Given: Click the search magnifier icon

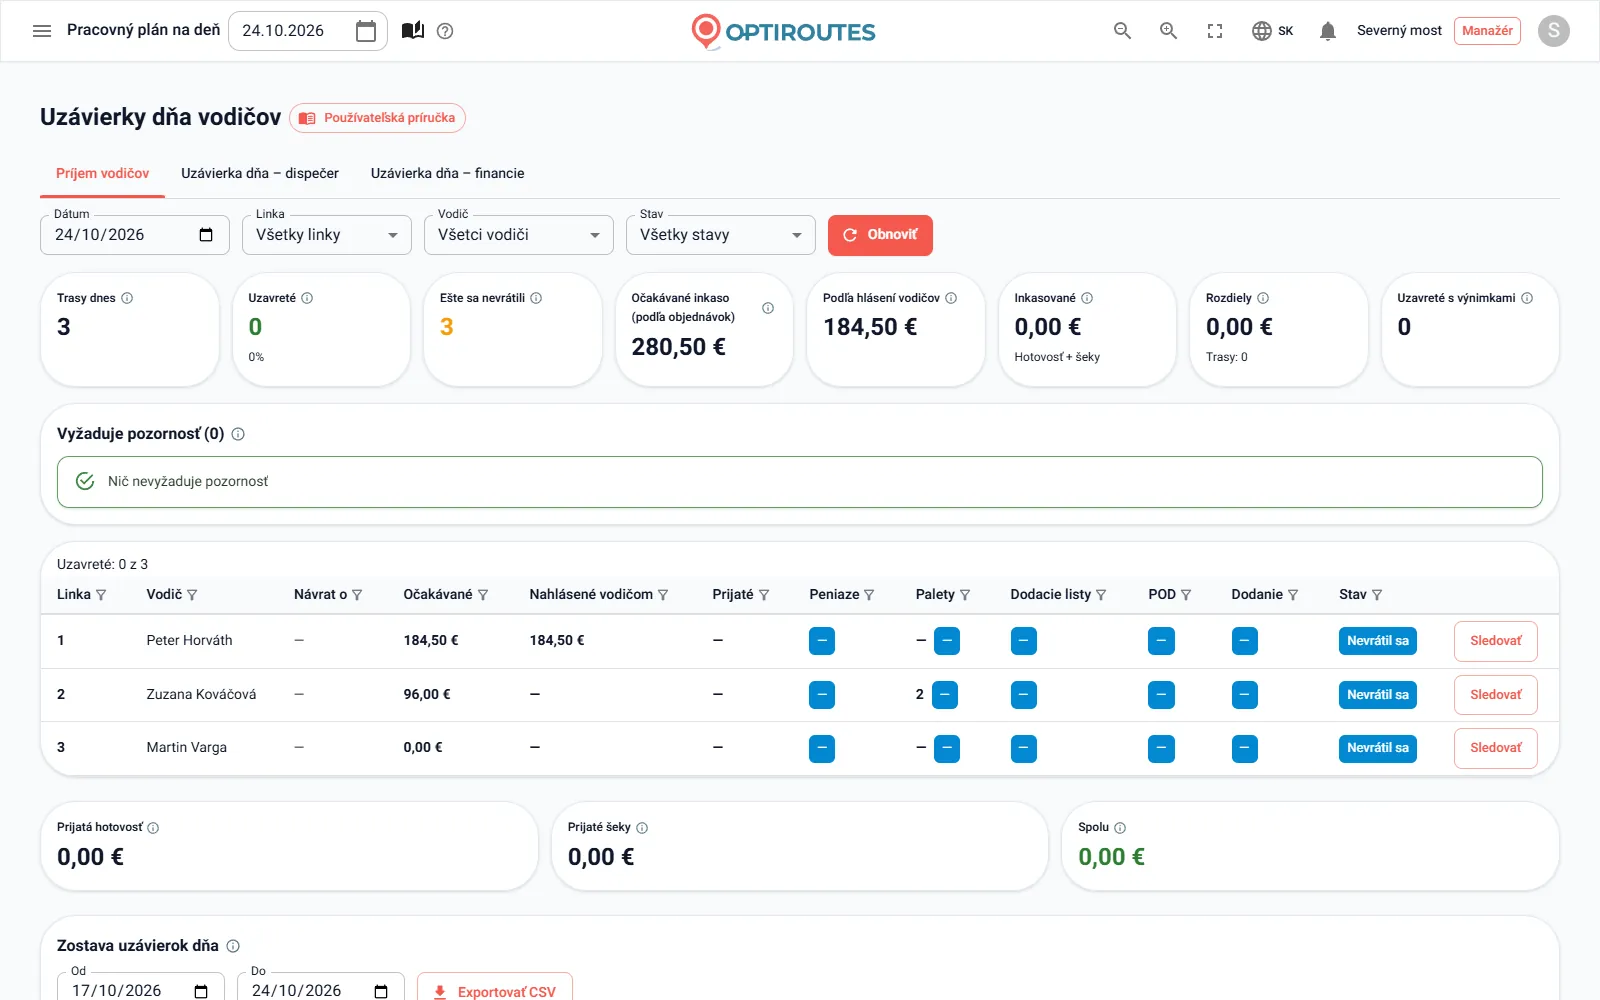Looking at the screenshot, I should point(1122,31).
